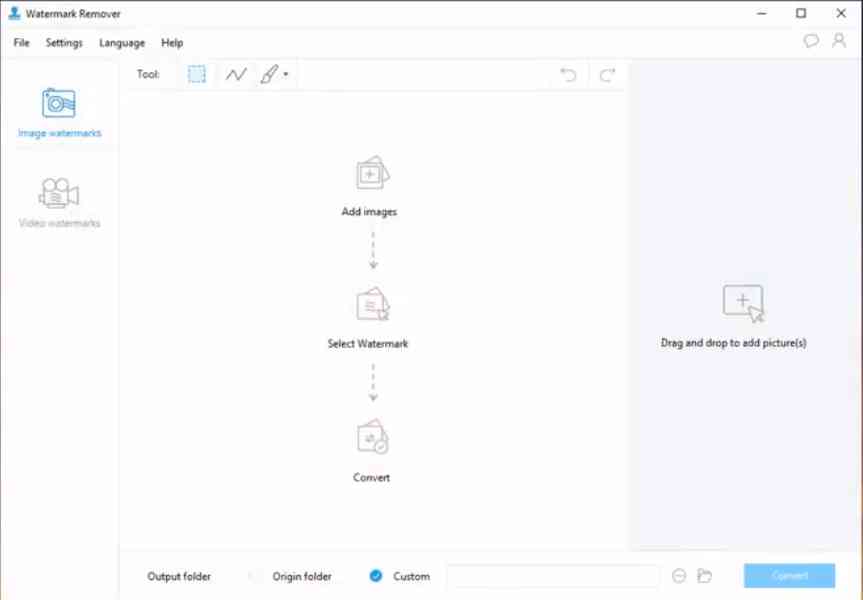Open the File menu
The width and height of the screenshot is (863, 600).
tap(21, 42)
